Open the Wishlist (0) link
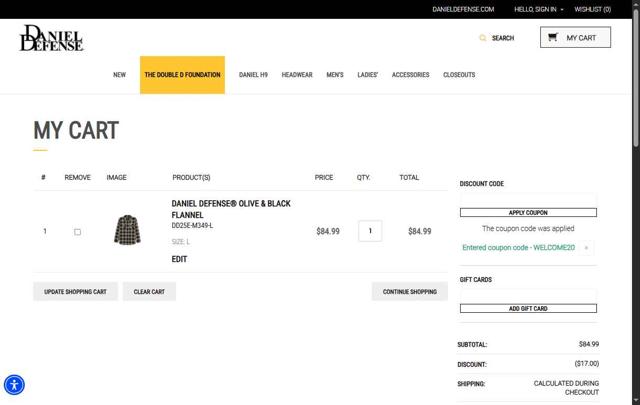Screen dimensions: 640x405 pyautogui.click(x=593, y=9)
